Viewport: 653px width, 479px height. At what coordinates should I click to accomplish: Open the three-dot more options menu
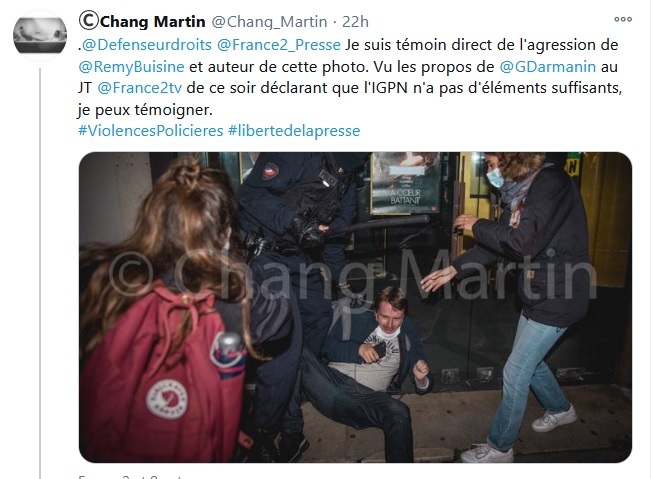click(x=623, y=19)
